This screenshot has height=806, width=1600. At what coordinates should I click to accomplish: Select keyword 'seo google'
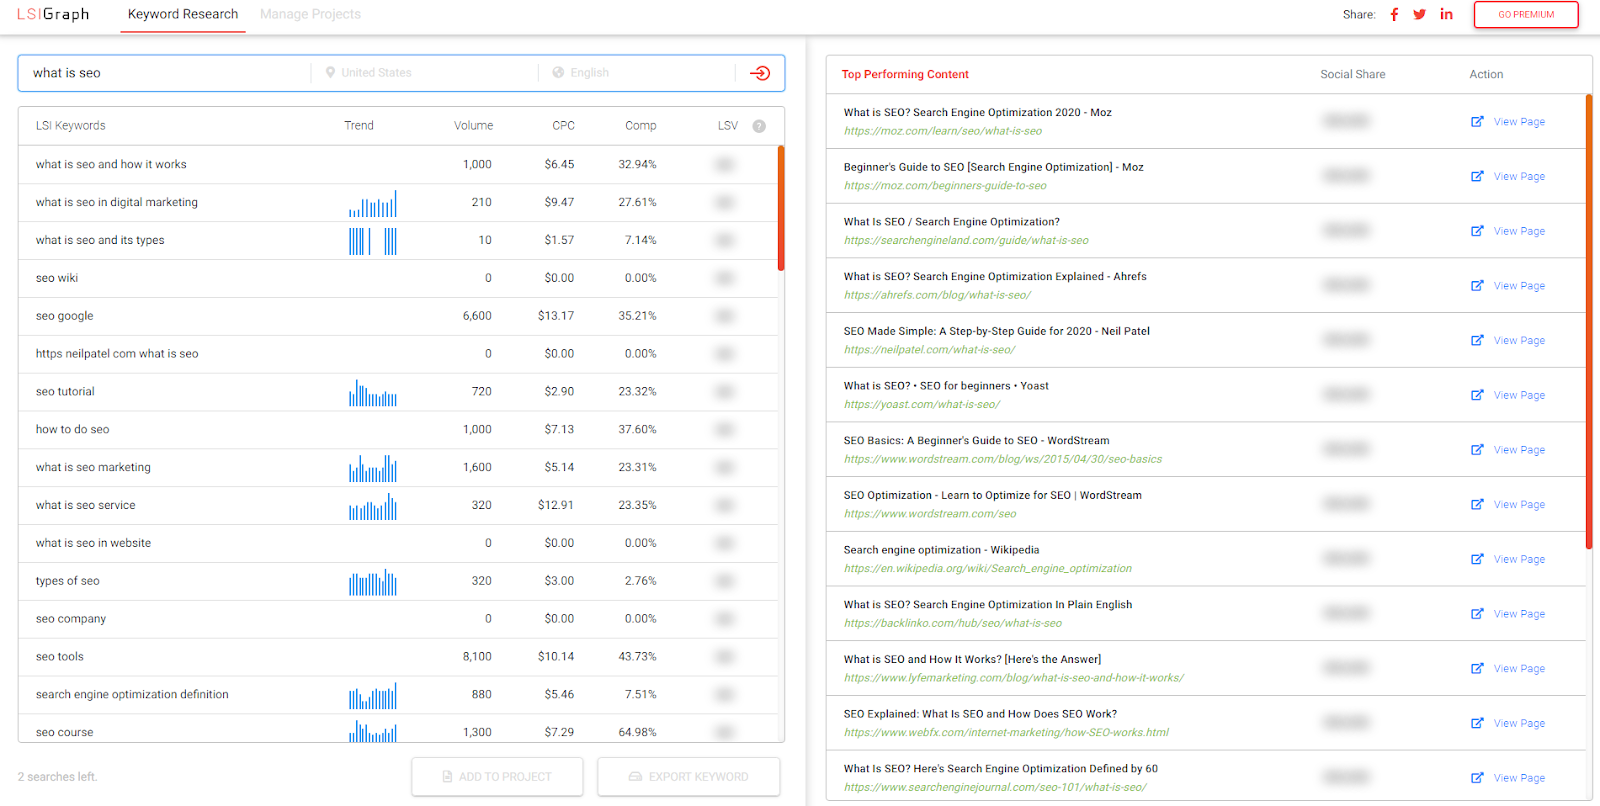(65, 316)
